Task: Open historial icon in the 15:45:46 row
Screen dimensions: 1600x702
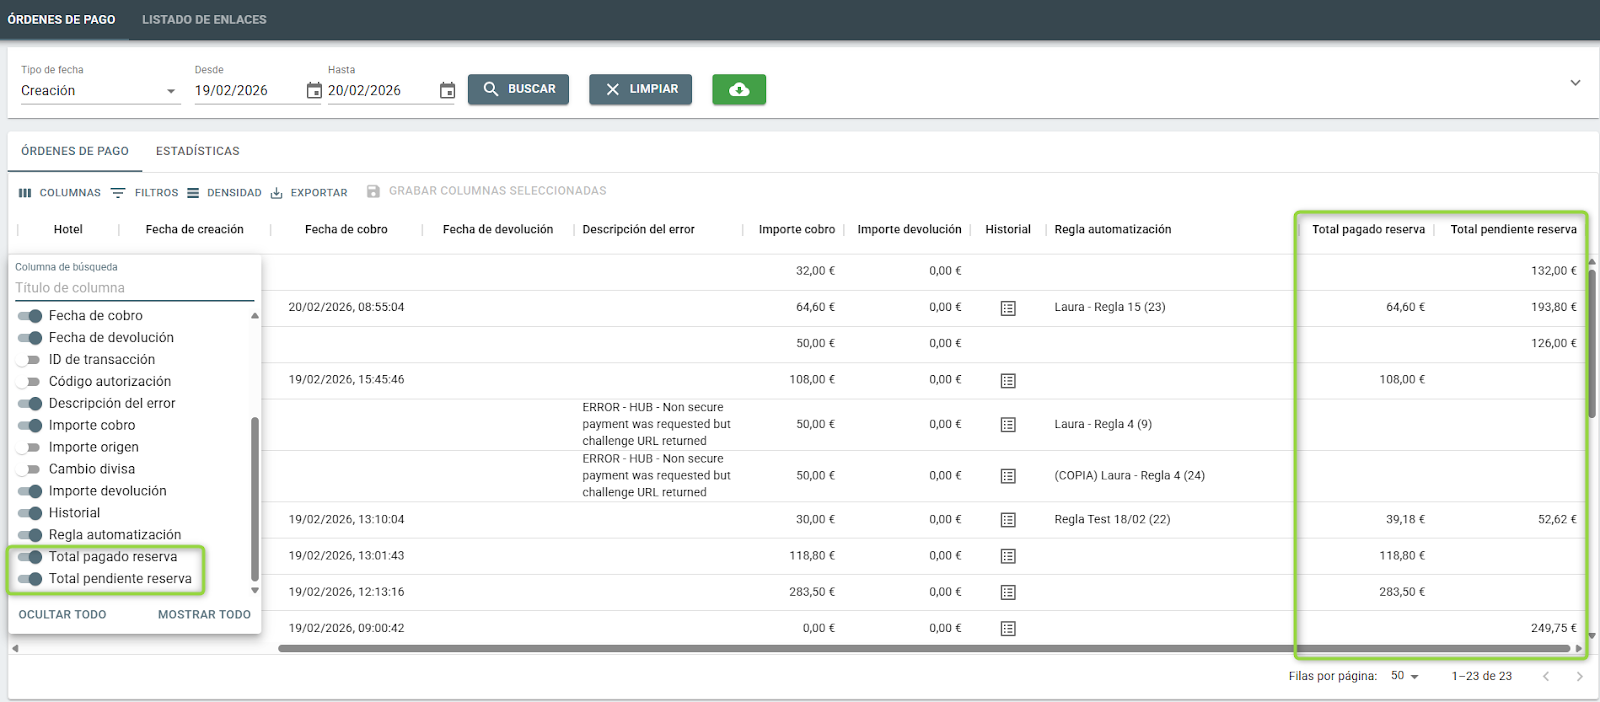Action: click(x=1008, y=380)
